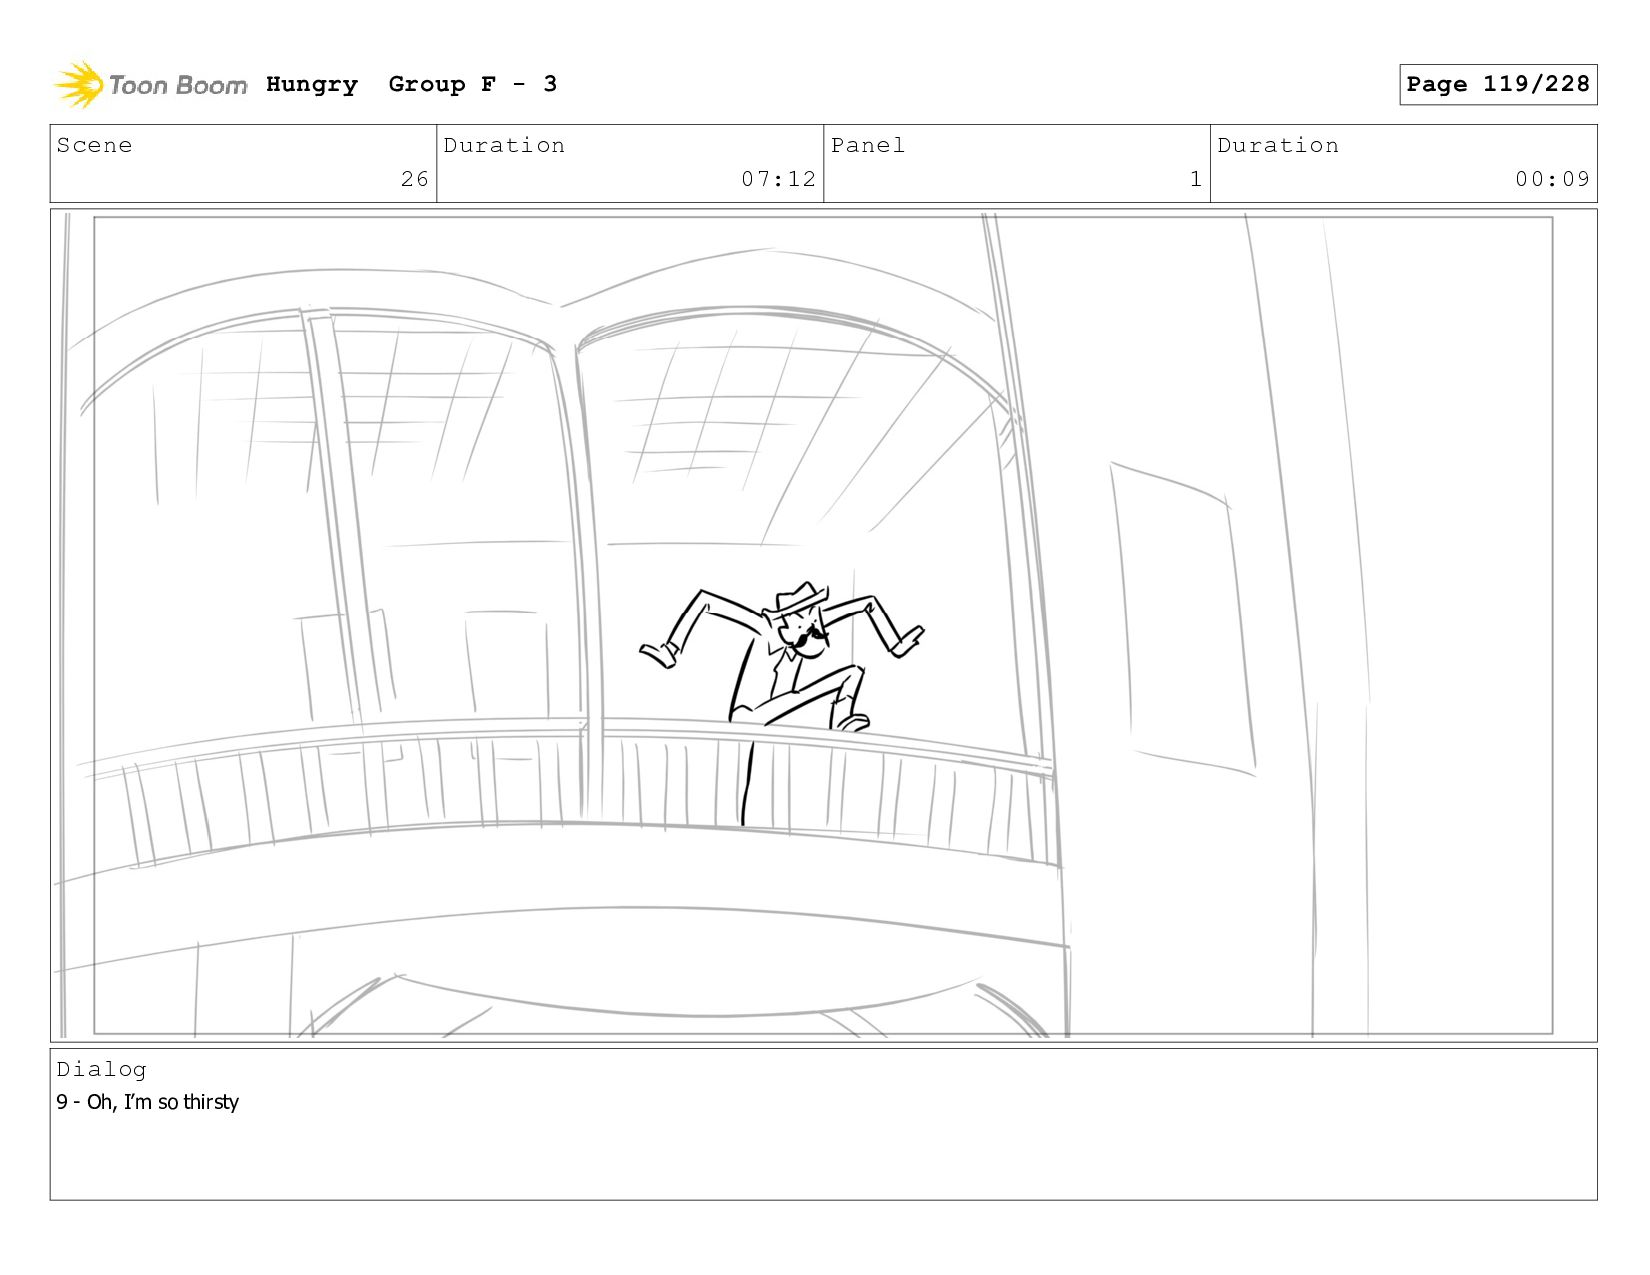Click the 'Scene' label
The height and width of the screenshot is (1275, 1650).
(94, 145)
